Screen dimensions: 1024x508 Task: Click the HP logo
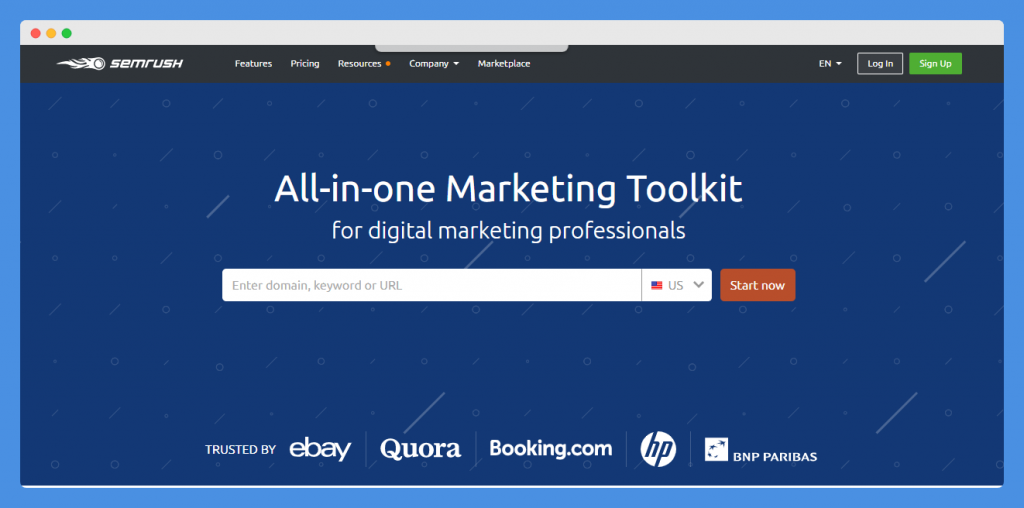[658, 449]
